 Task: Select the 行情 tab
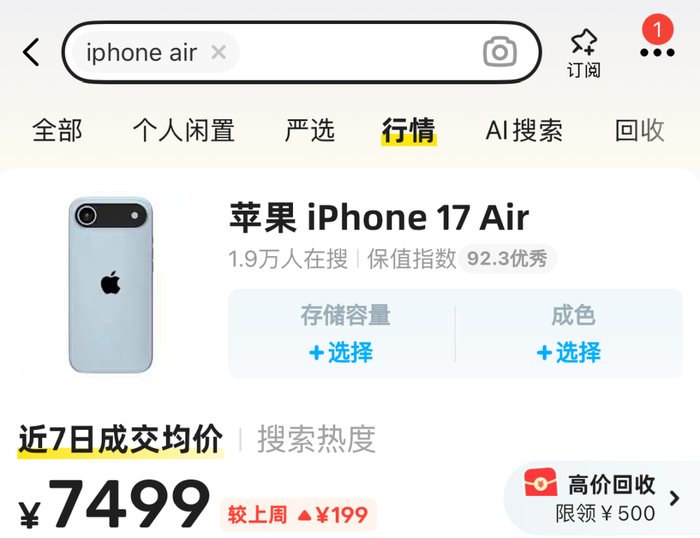point(408,130)
